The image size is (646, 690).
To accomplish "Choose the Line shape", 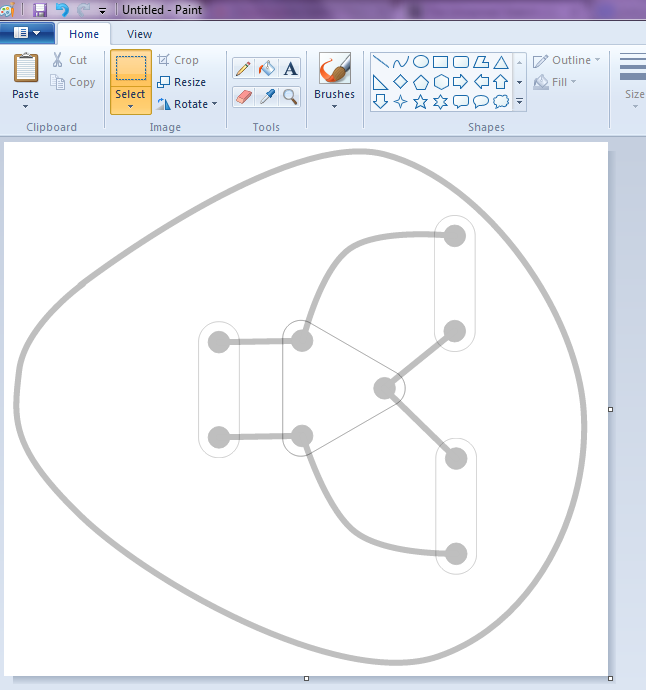I will (380, 62).
